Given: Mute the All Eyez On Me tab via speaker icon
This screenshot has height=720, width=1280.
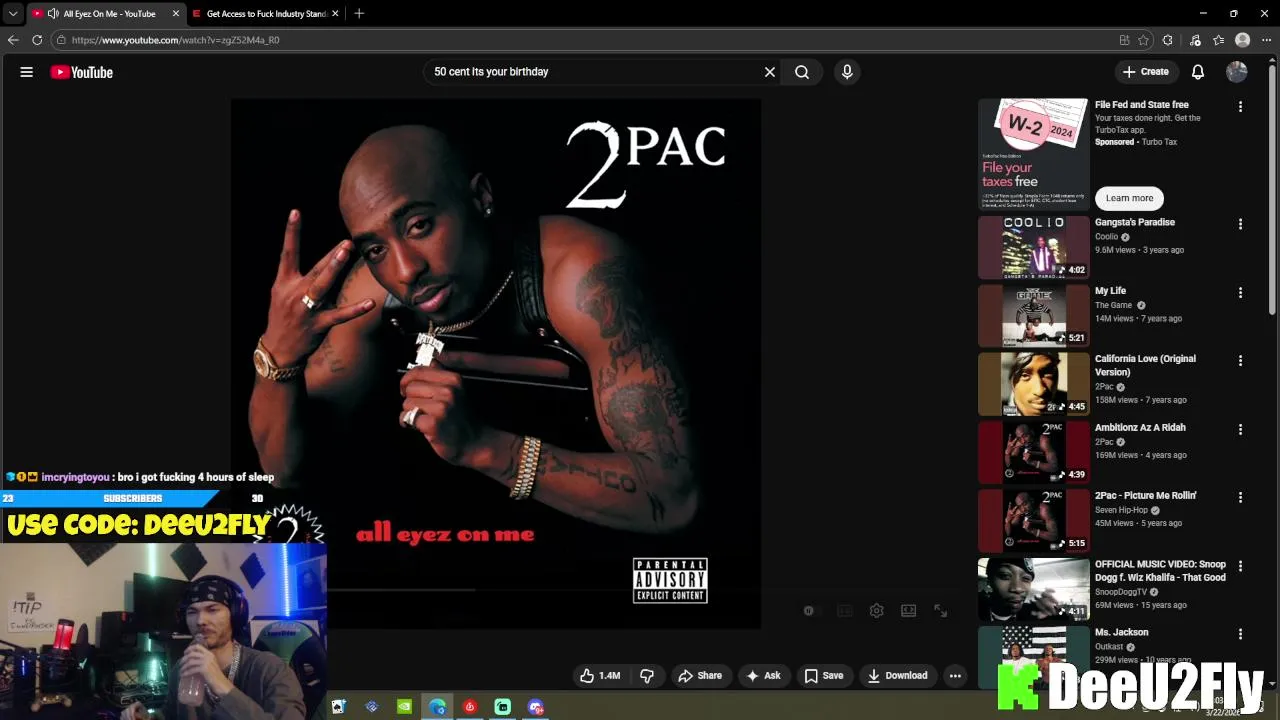Looking at the screenshot, I should pyautogui.click(x=53, y=14).
